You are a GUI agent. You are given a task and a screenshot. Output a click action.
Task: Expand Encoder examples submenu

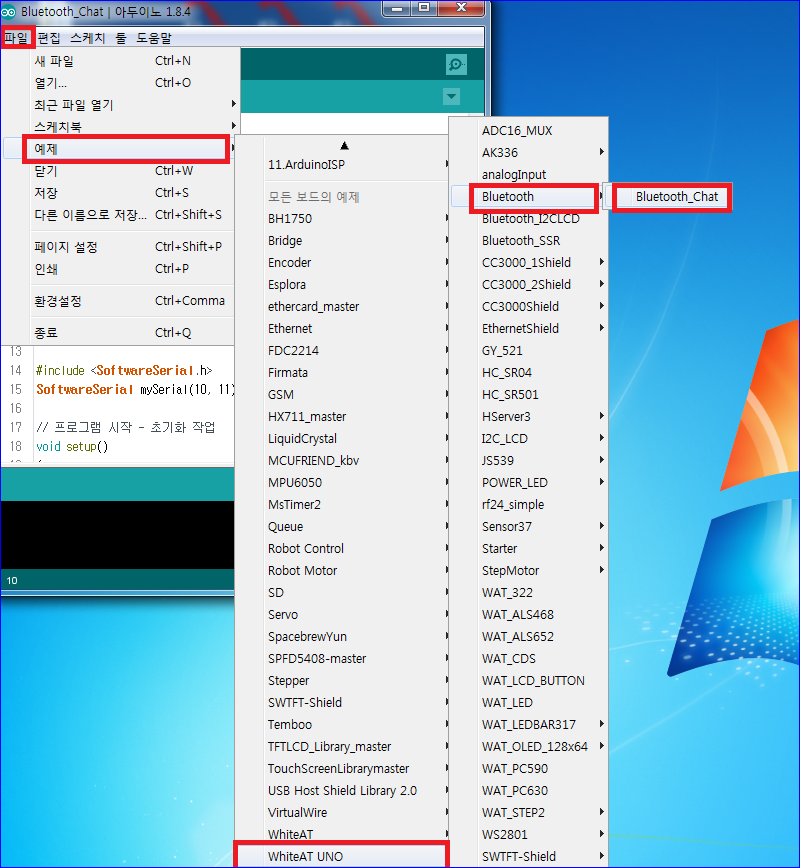[x=343, y=262]
